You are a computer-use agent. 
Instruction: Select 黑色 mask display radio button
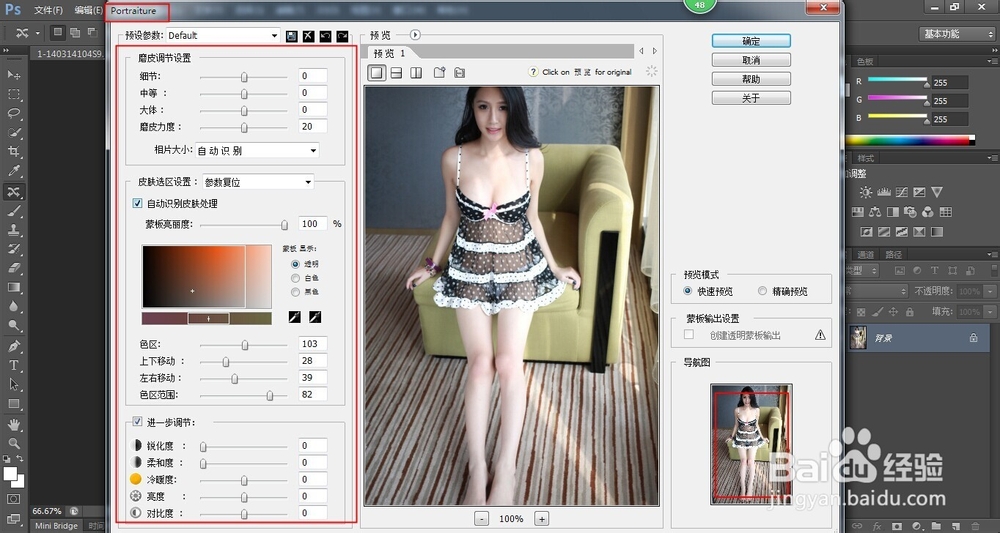tap(295, 292)
